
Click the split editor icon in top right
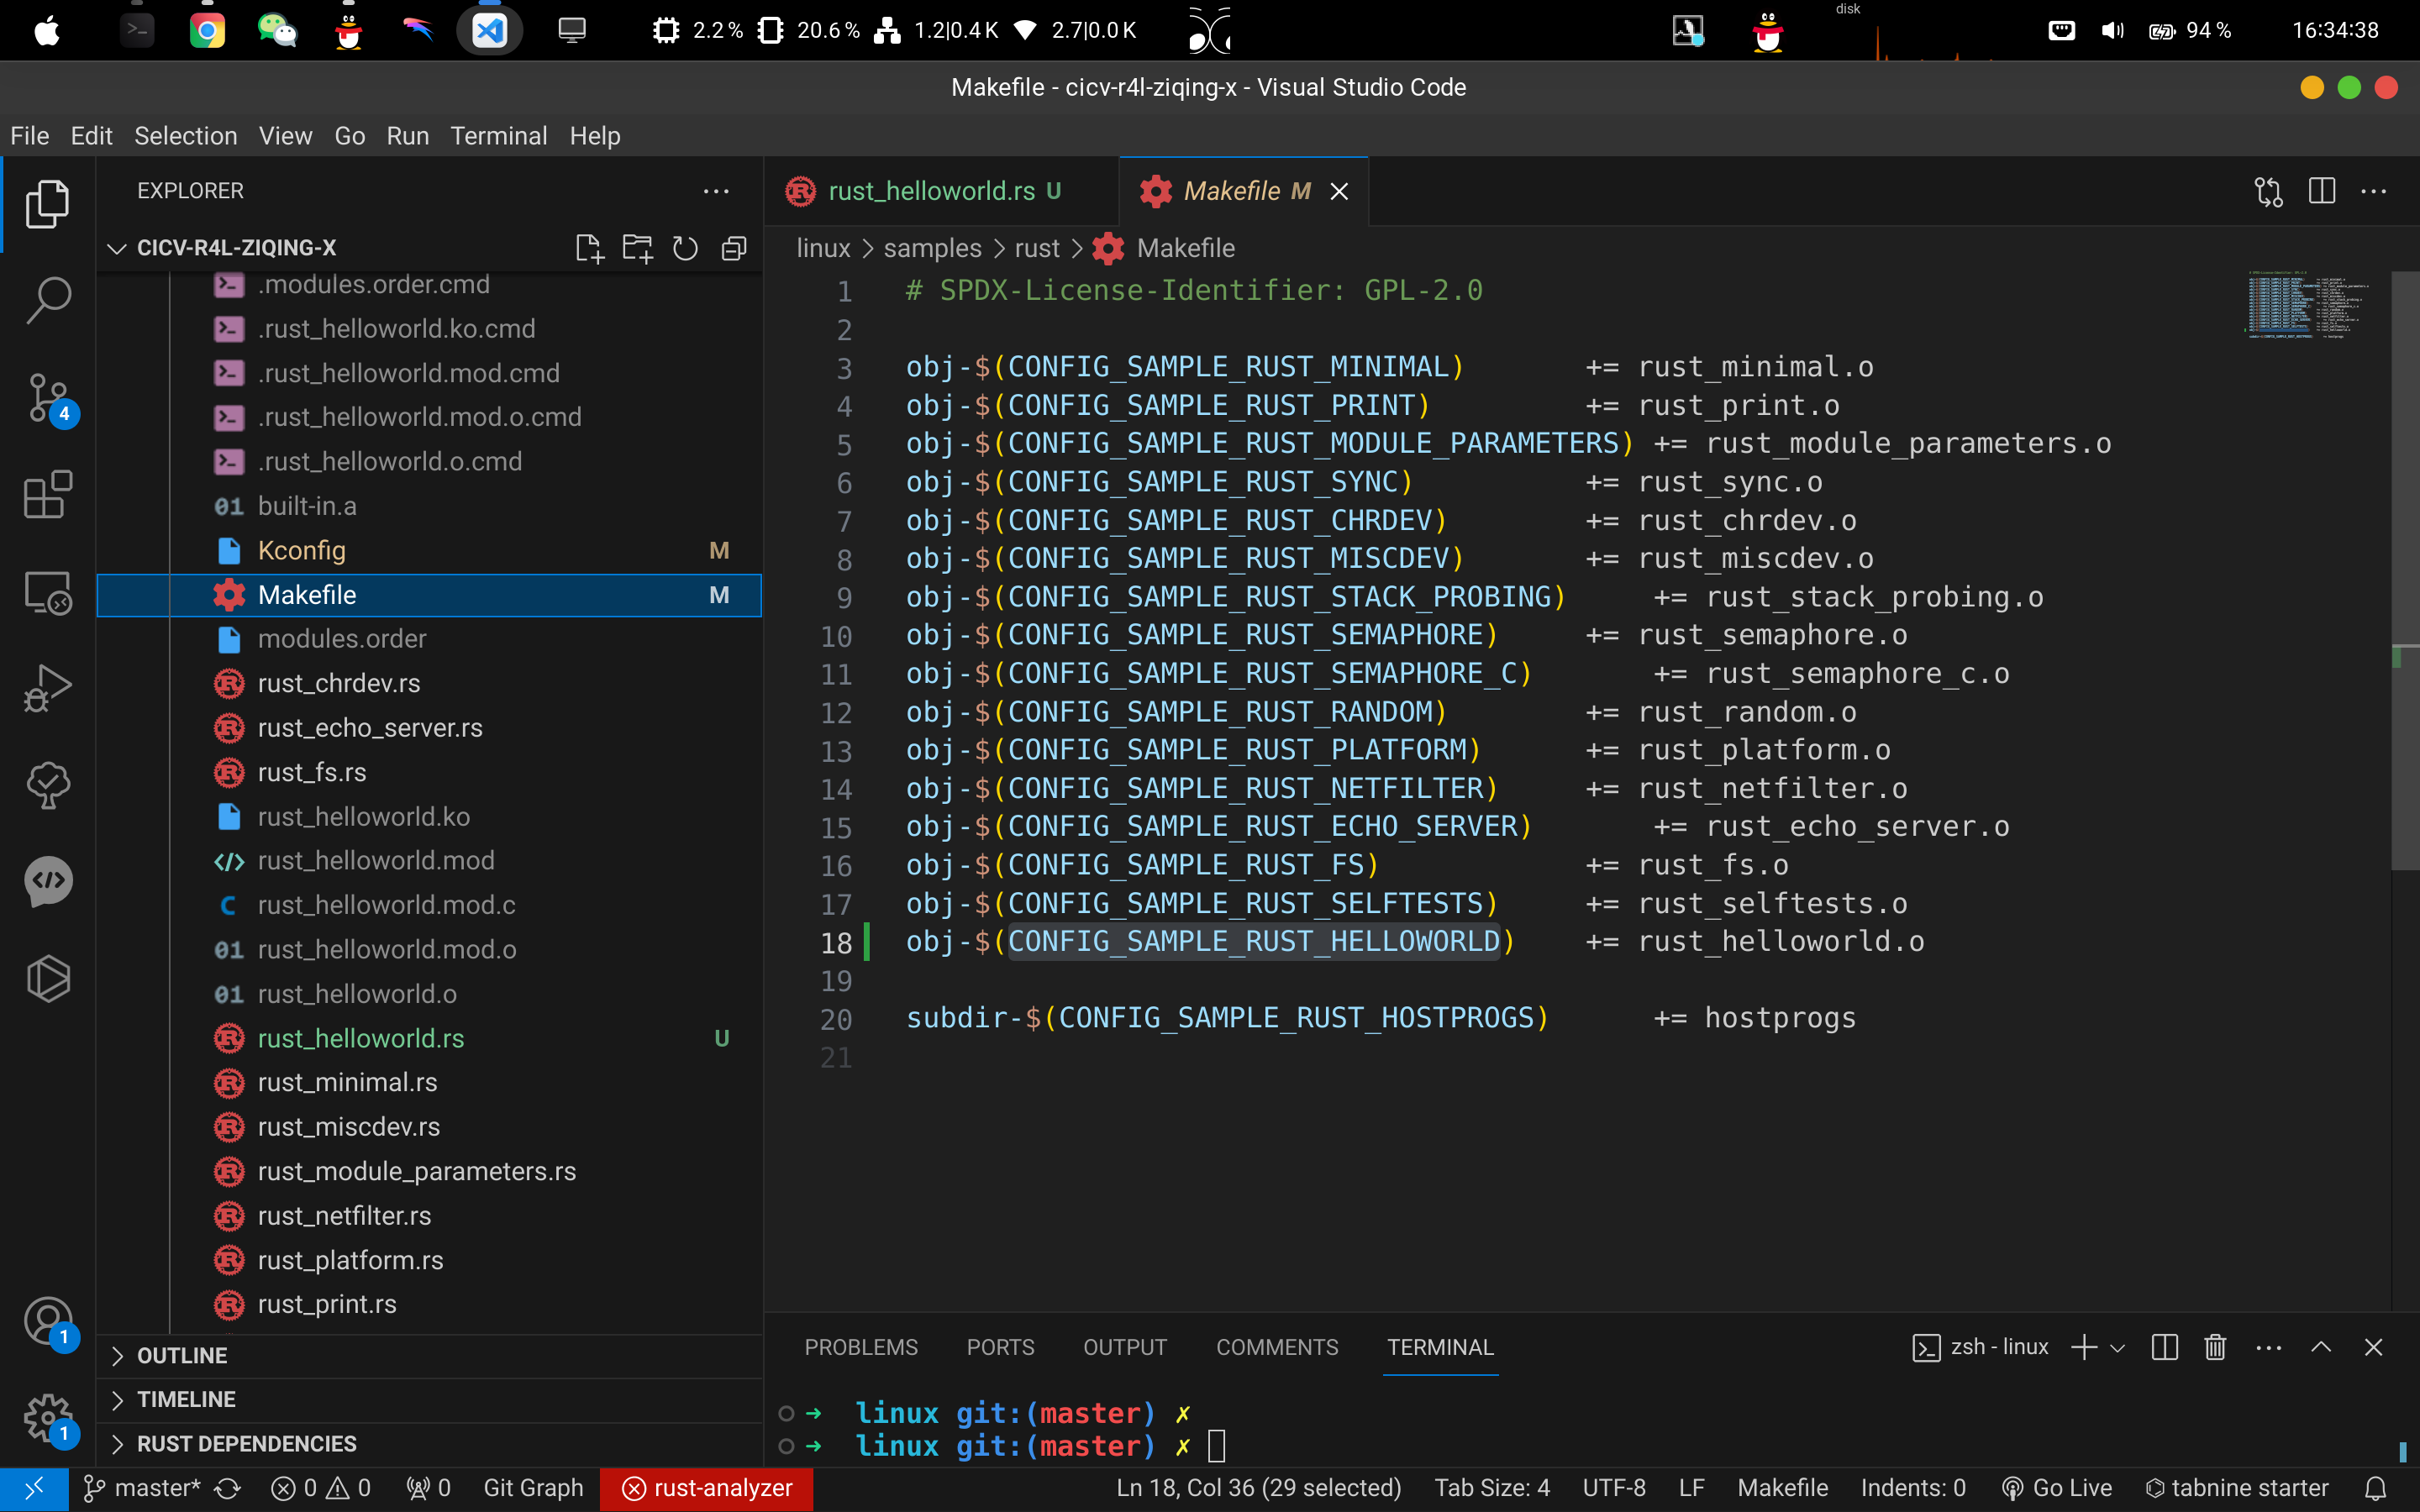pos(2323,190)
